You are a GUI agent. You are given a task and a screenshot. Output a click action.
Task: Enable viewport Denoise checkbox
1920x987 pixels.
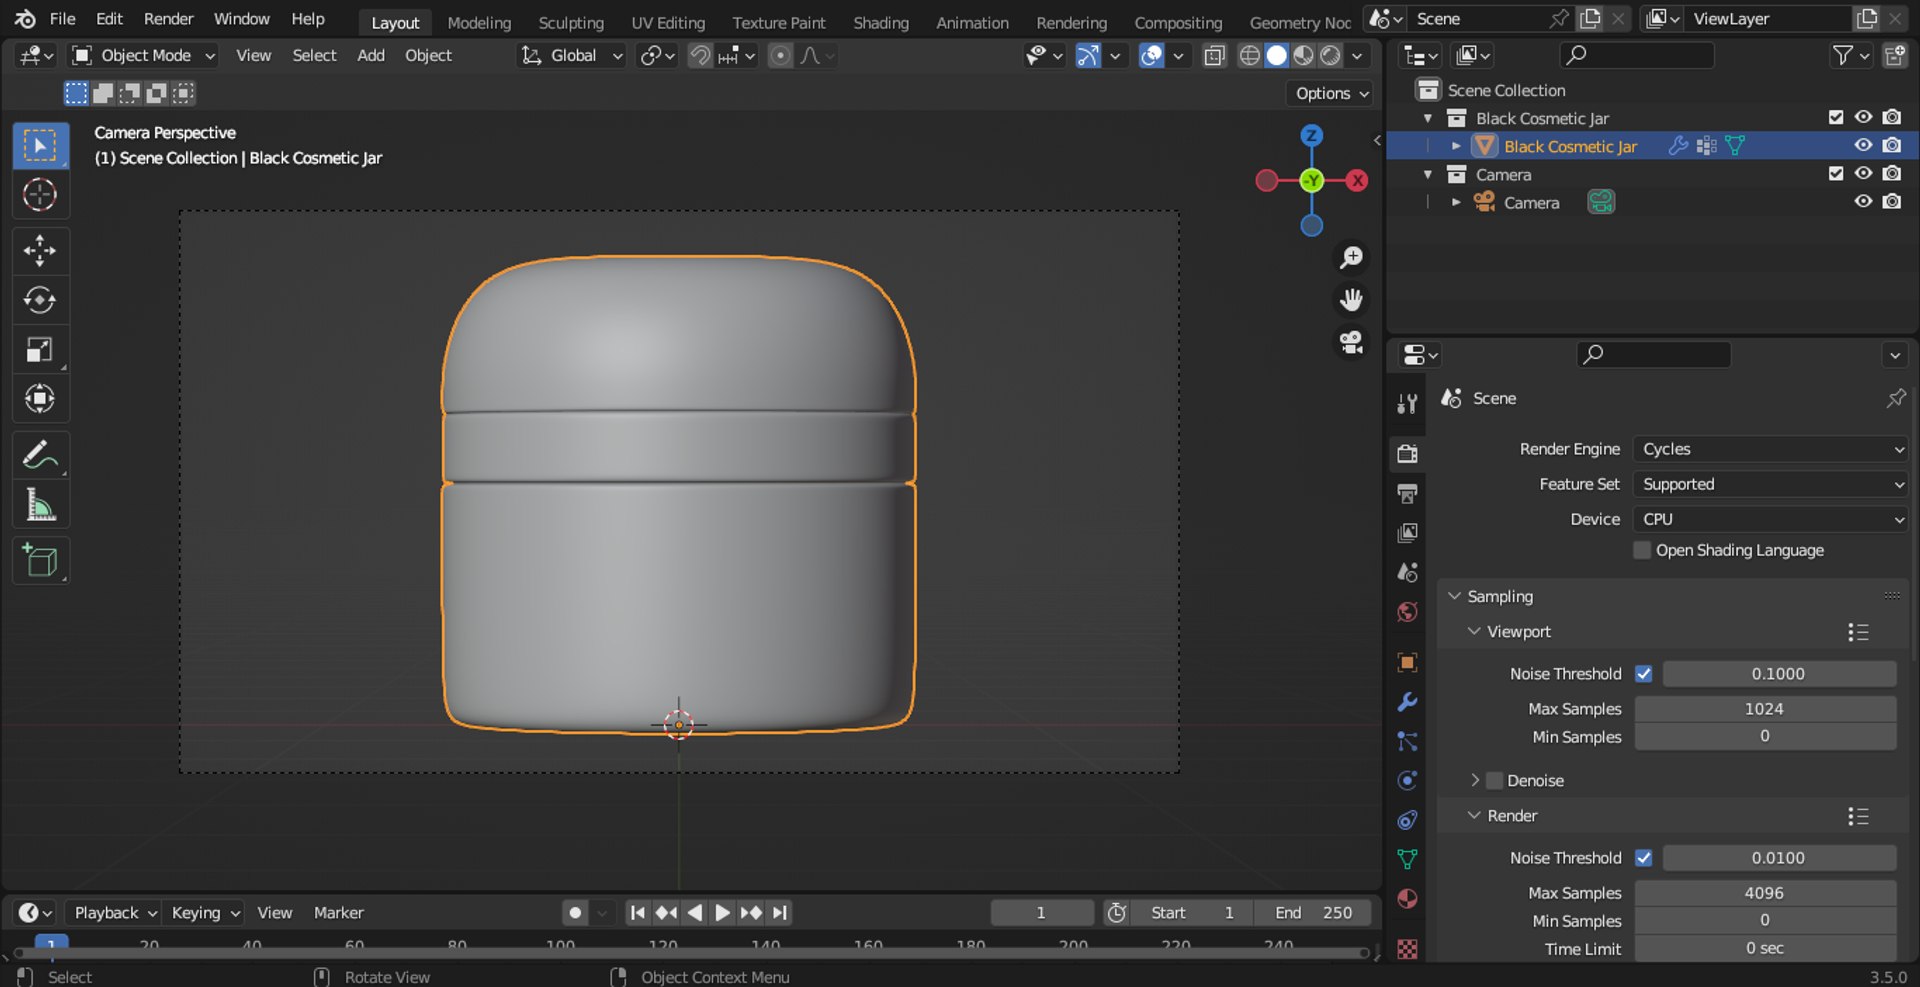[1495, 780]
